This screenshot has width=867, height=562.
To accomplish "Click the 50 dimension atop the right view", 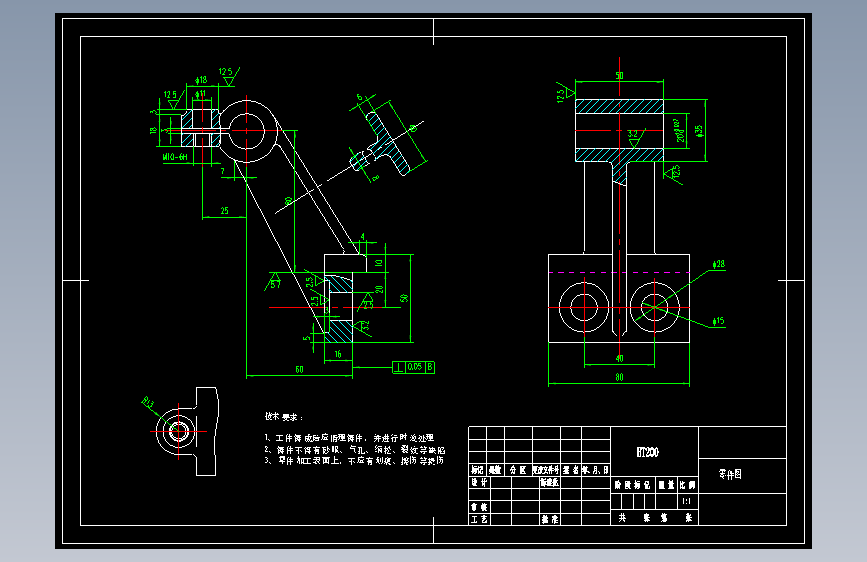I will tap(619, 75).
